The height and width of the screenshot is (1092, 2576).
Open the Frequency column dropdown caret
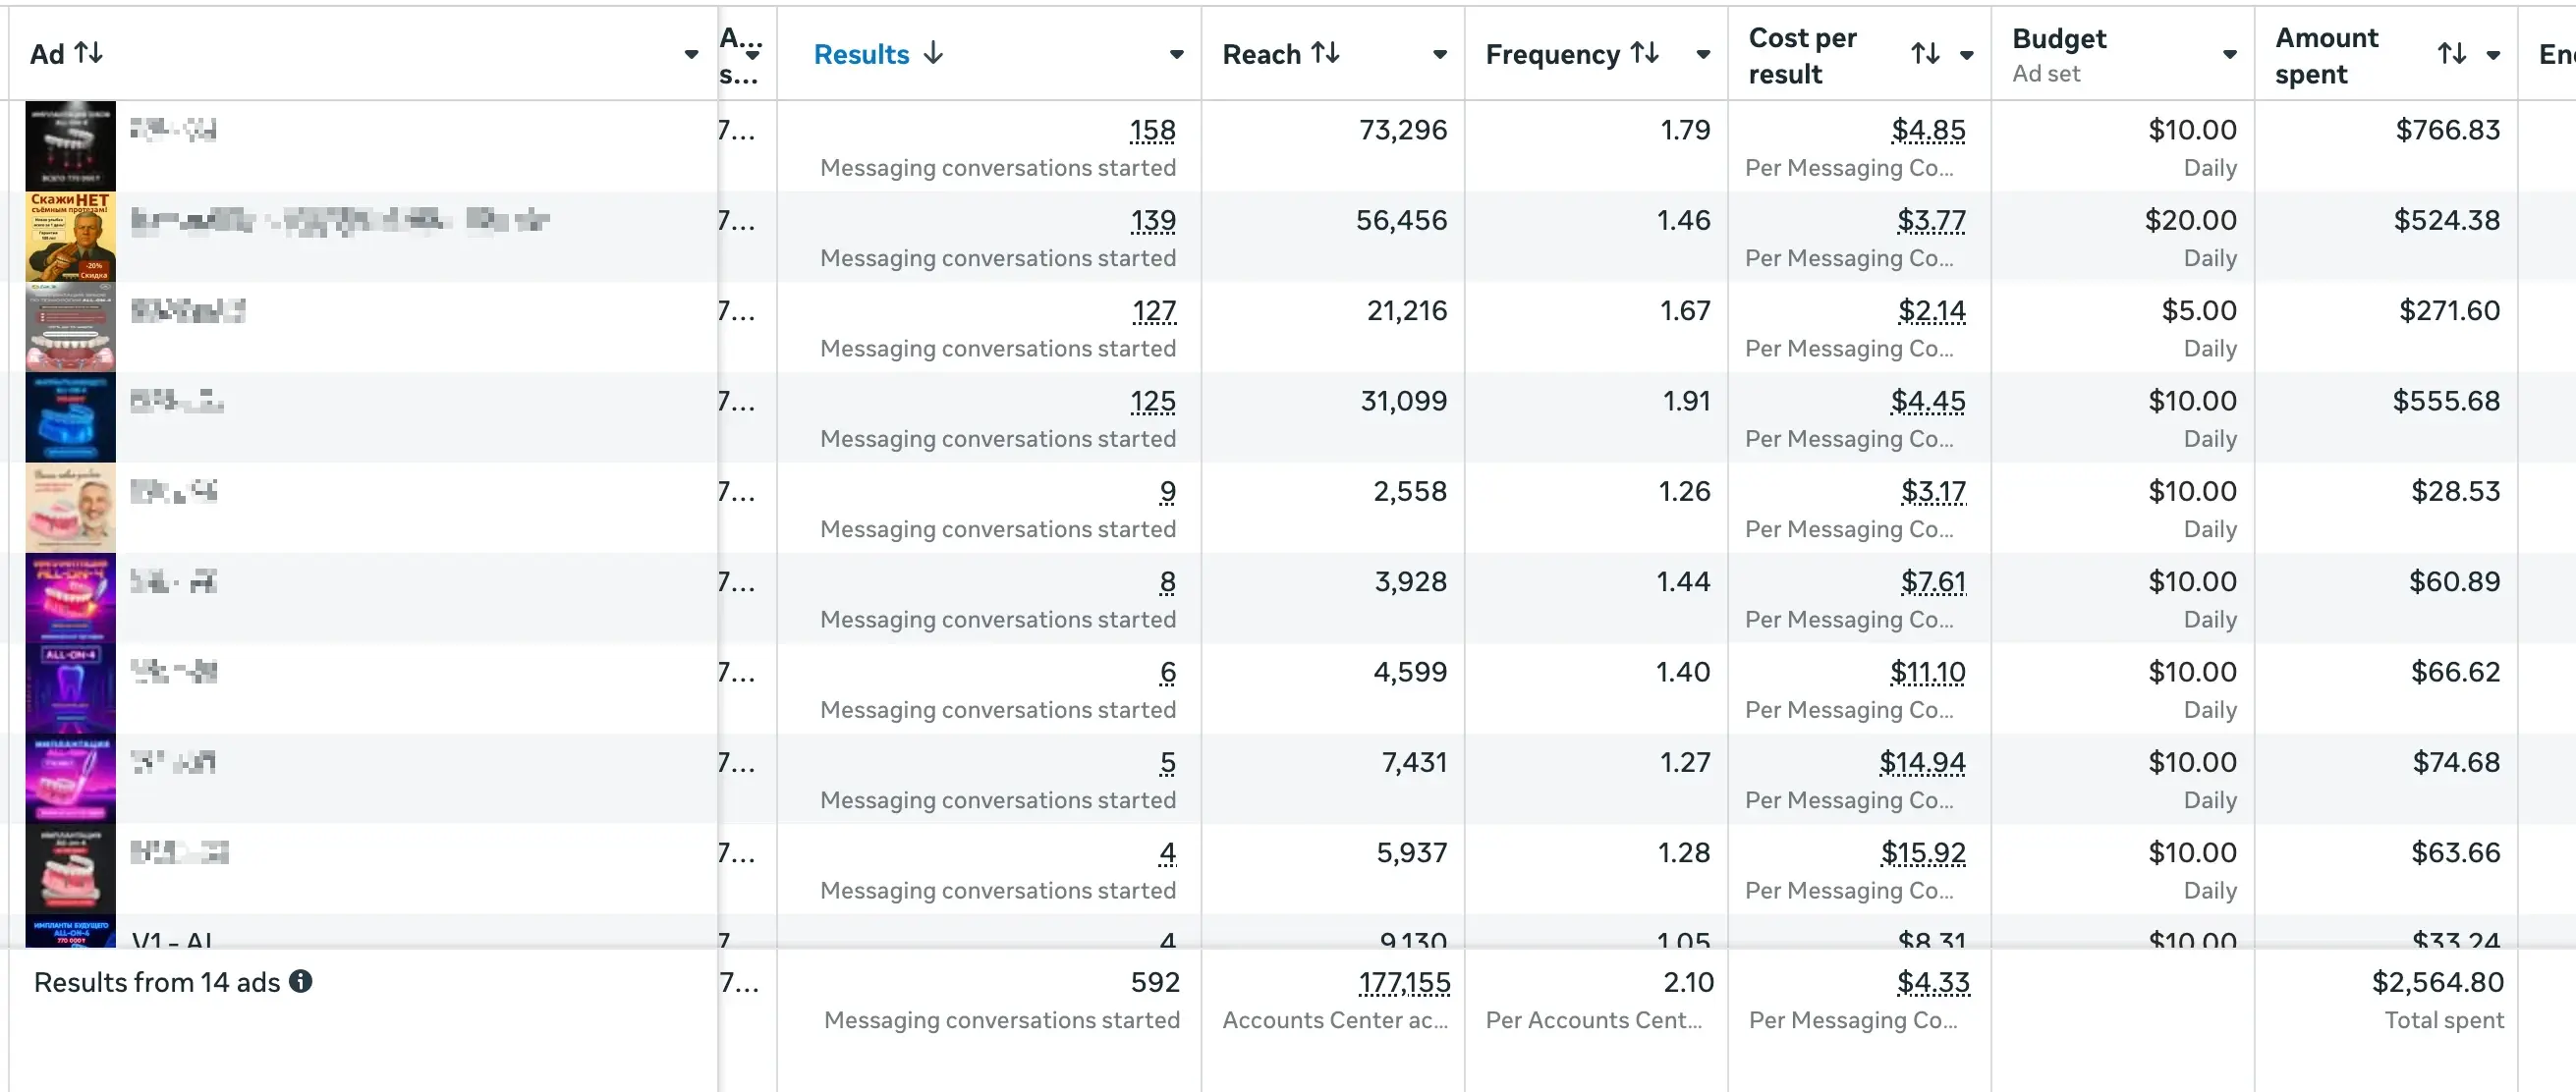(1702, 55)
